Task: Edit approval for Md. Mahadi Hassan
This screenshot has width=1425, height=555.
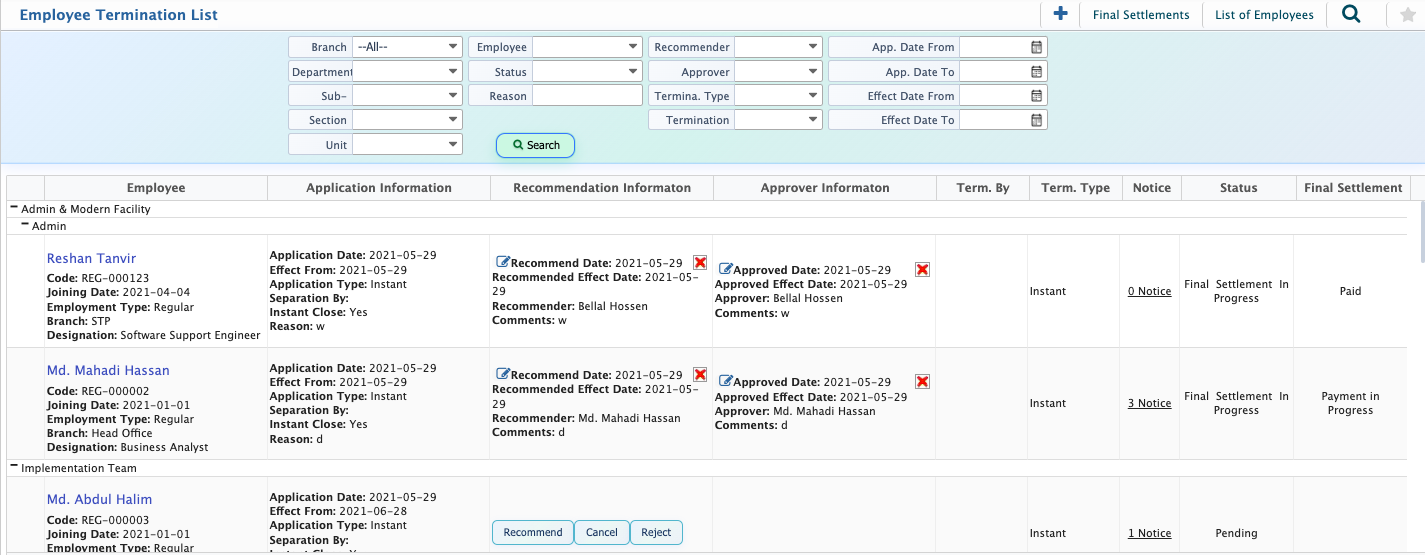Action: pyautogui.click(x=726, y=382)
